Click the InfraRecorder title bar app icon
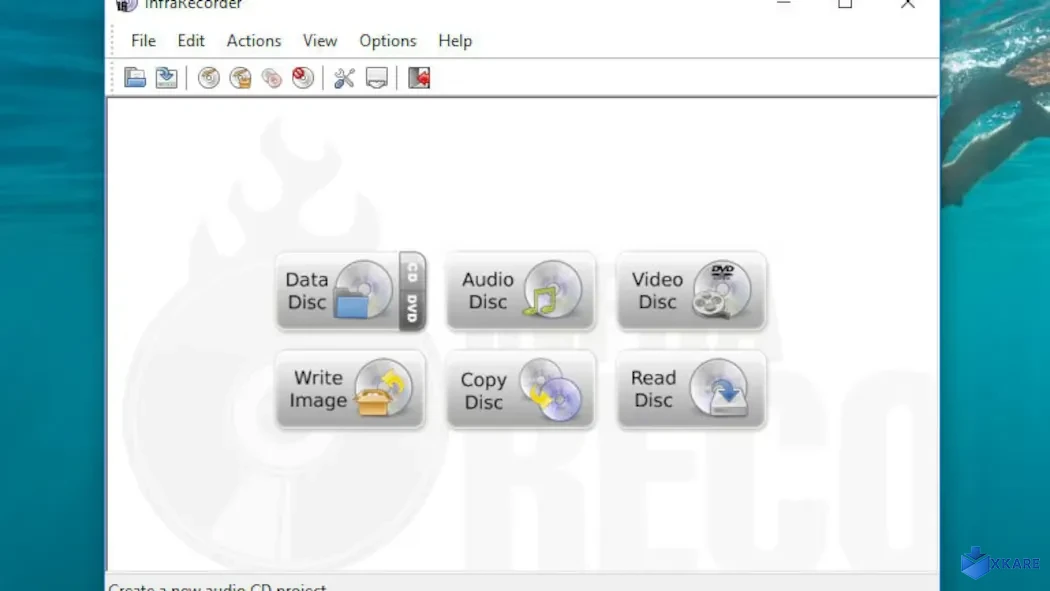The image size is (1050, 591). click(x=127, y=5)
